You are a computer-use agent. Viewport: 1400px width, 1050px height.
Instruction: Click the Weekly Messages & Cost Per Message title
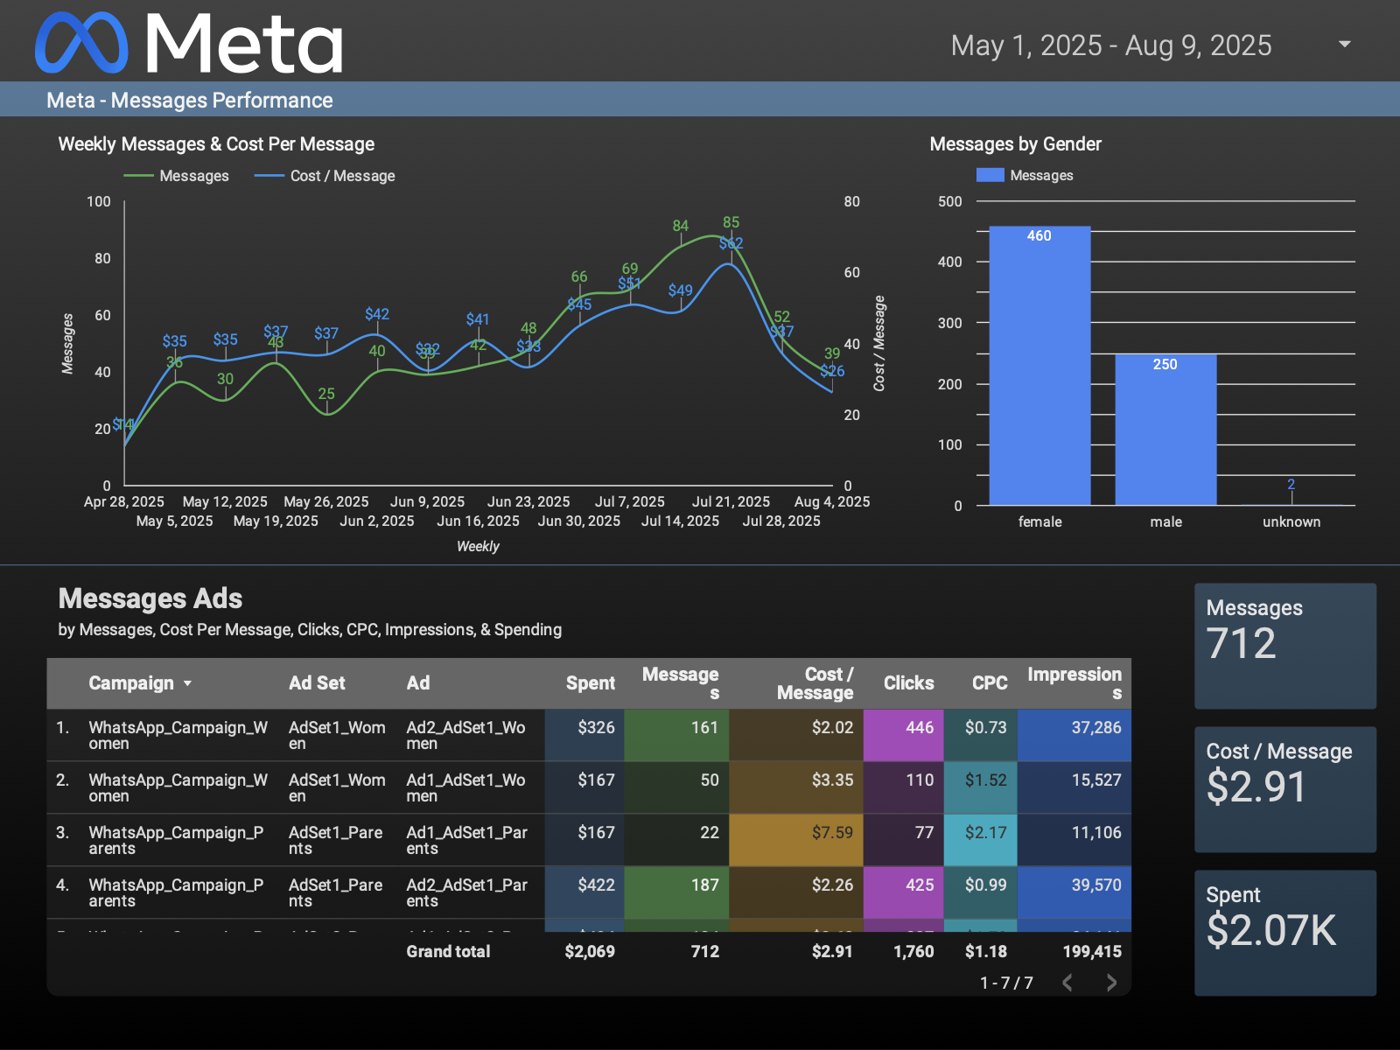coord(216,144)
